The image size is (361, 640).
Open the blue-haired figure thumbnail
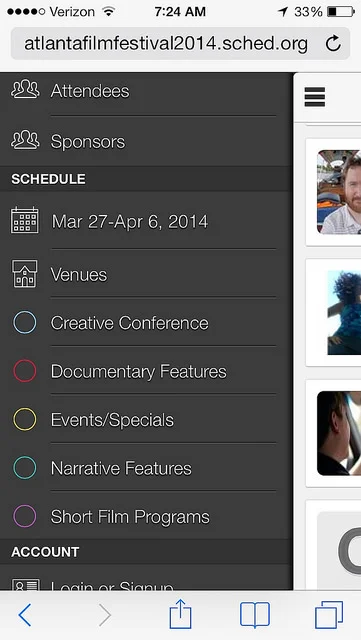tap(344, 312)
